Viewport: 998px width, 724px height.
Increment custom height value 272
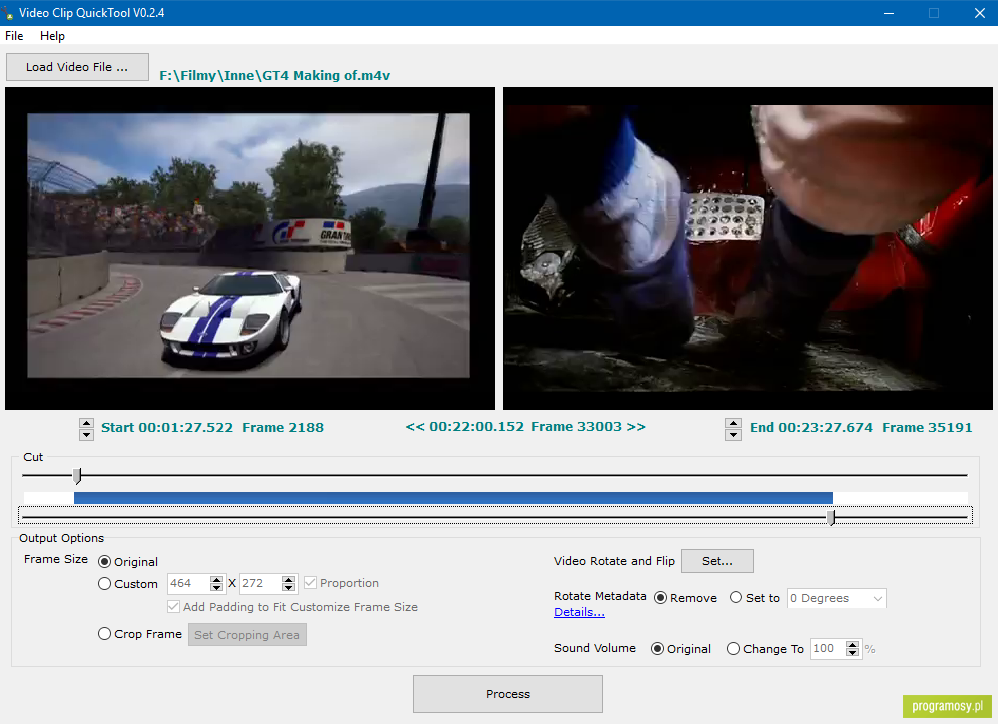point(288,579)
